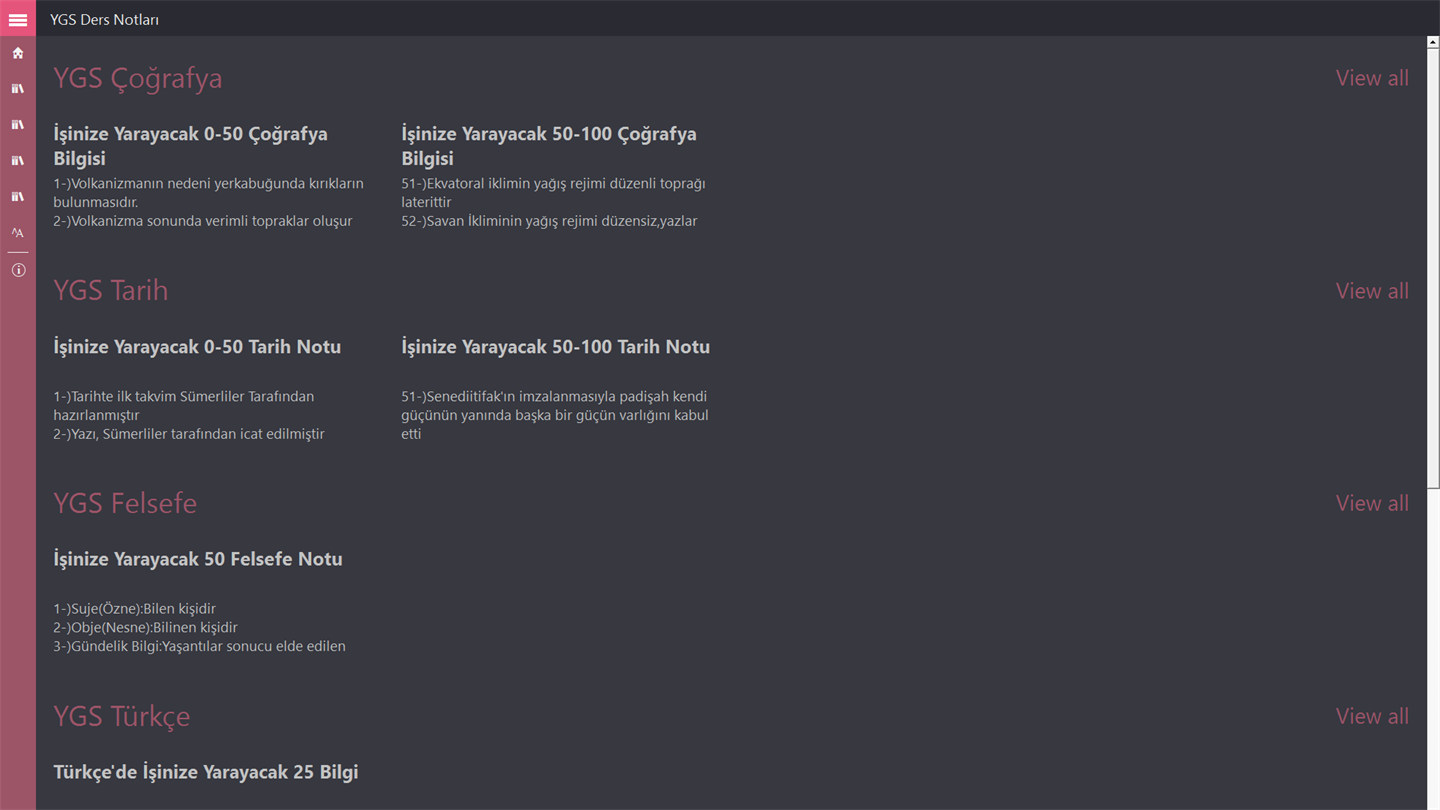The width and height of the screenshot is (1440, 810).
Task: View all YGS Tarih notes
Action: 1371,291
